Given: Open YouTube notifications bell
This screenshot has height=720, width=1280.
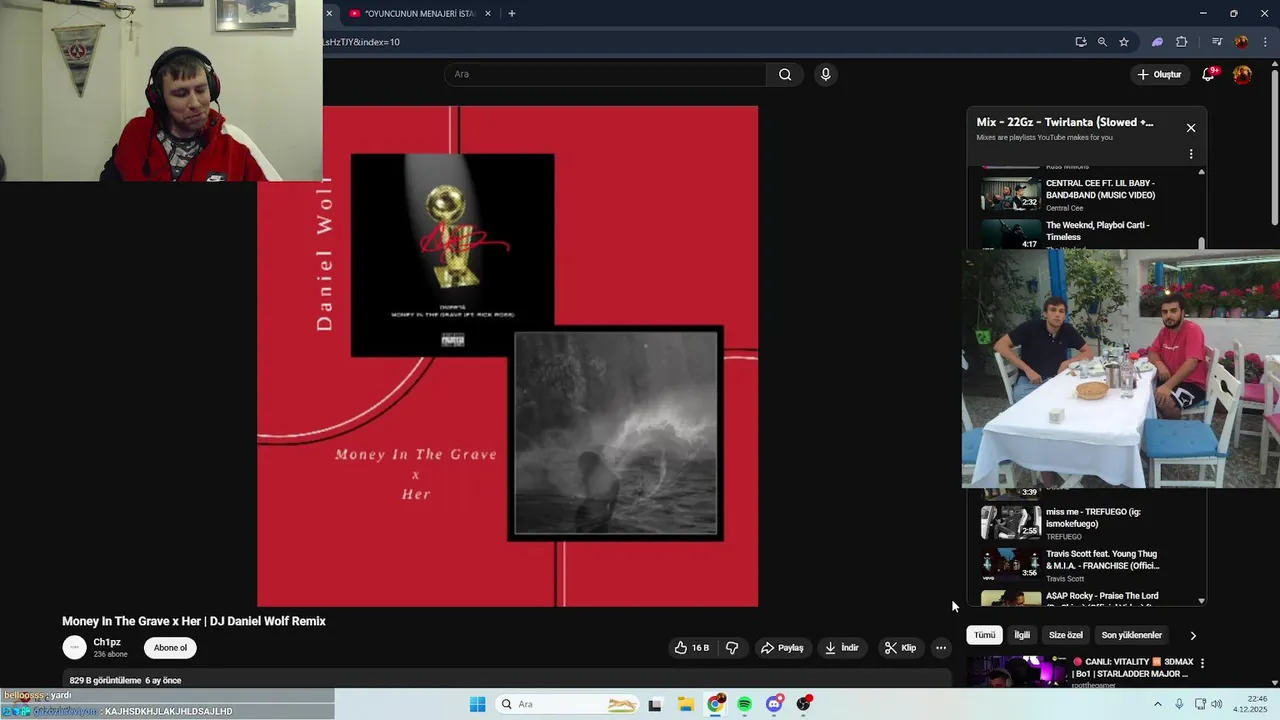Looking at the screenshot, I should 1209,75.
